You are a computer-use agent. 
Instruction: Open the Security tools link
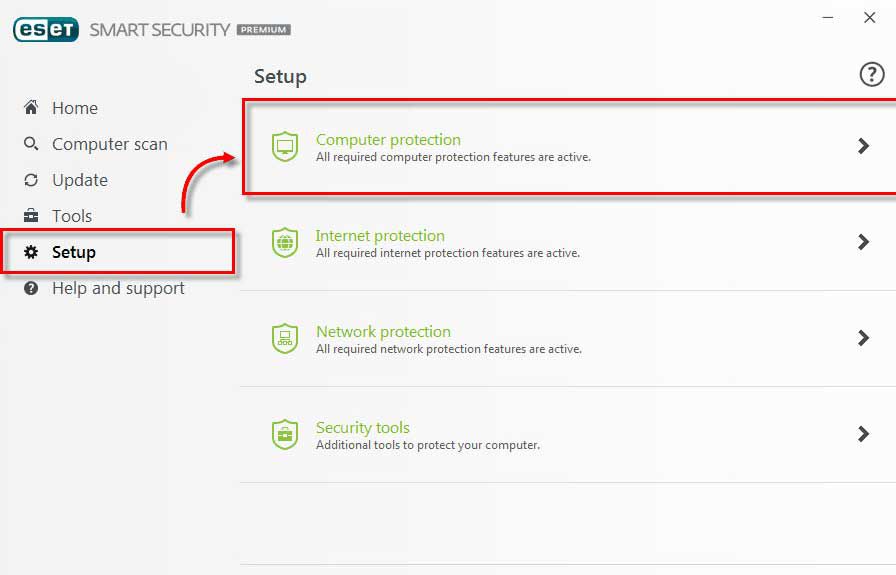pyautogui.click(x=363, y=428)
